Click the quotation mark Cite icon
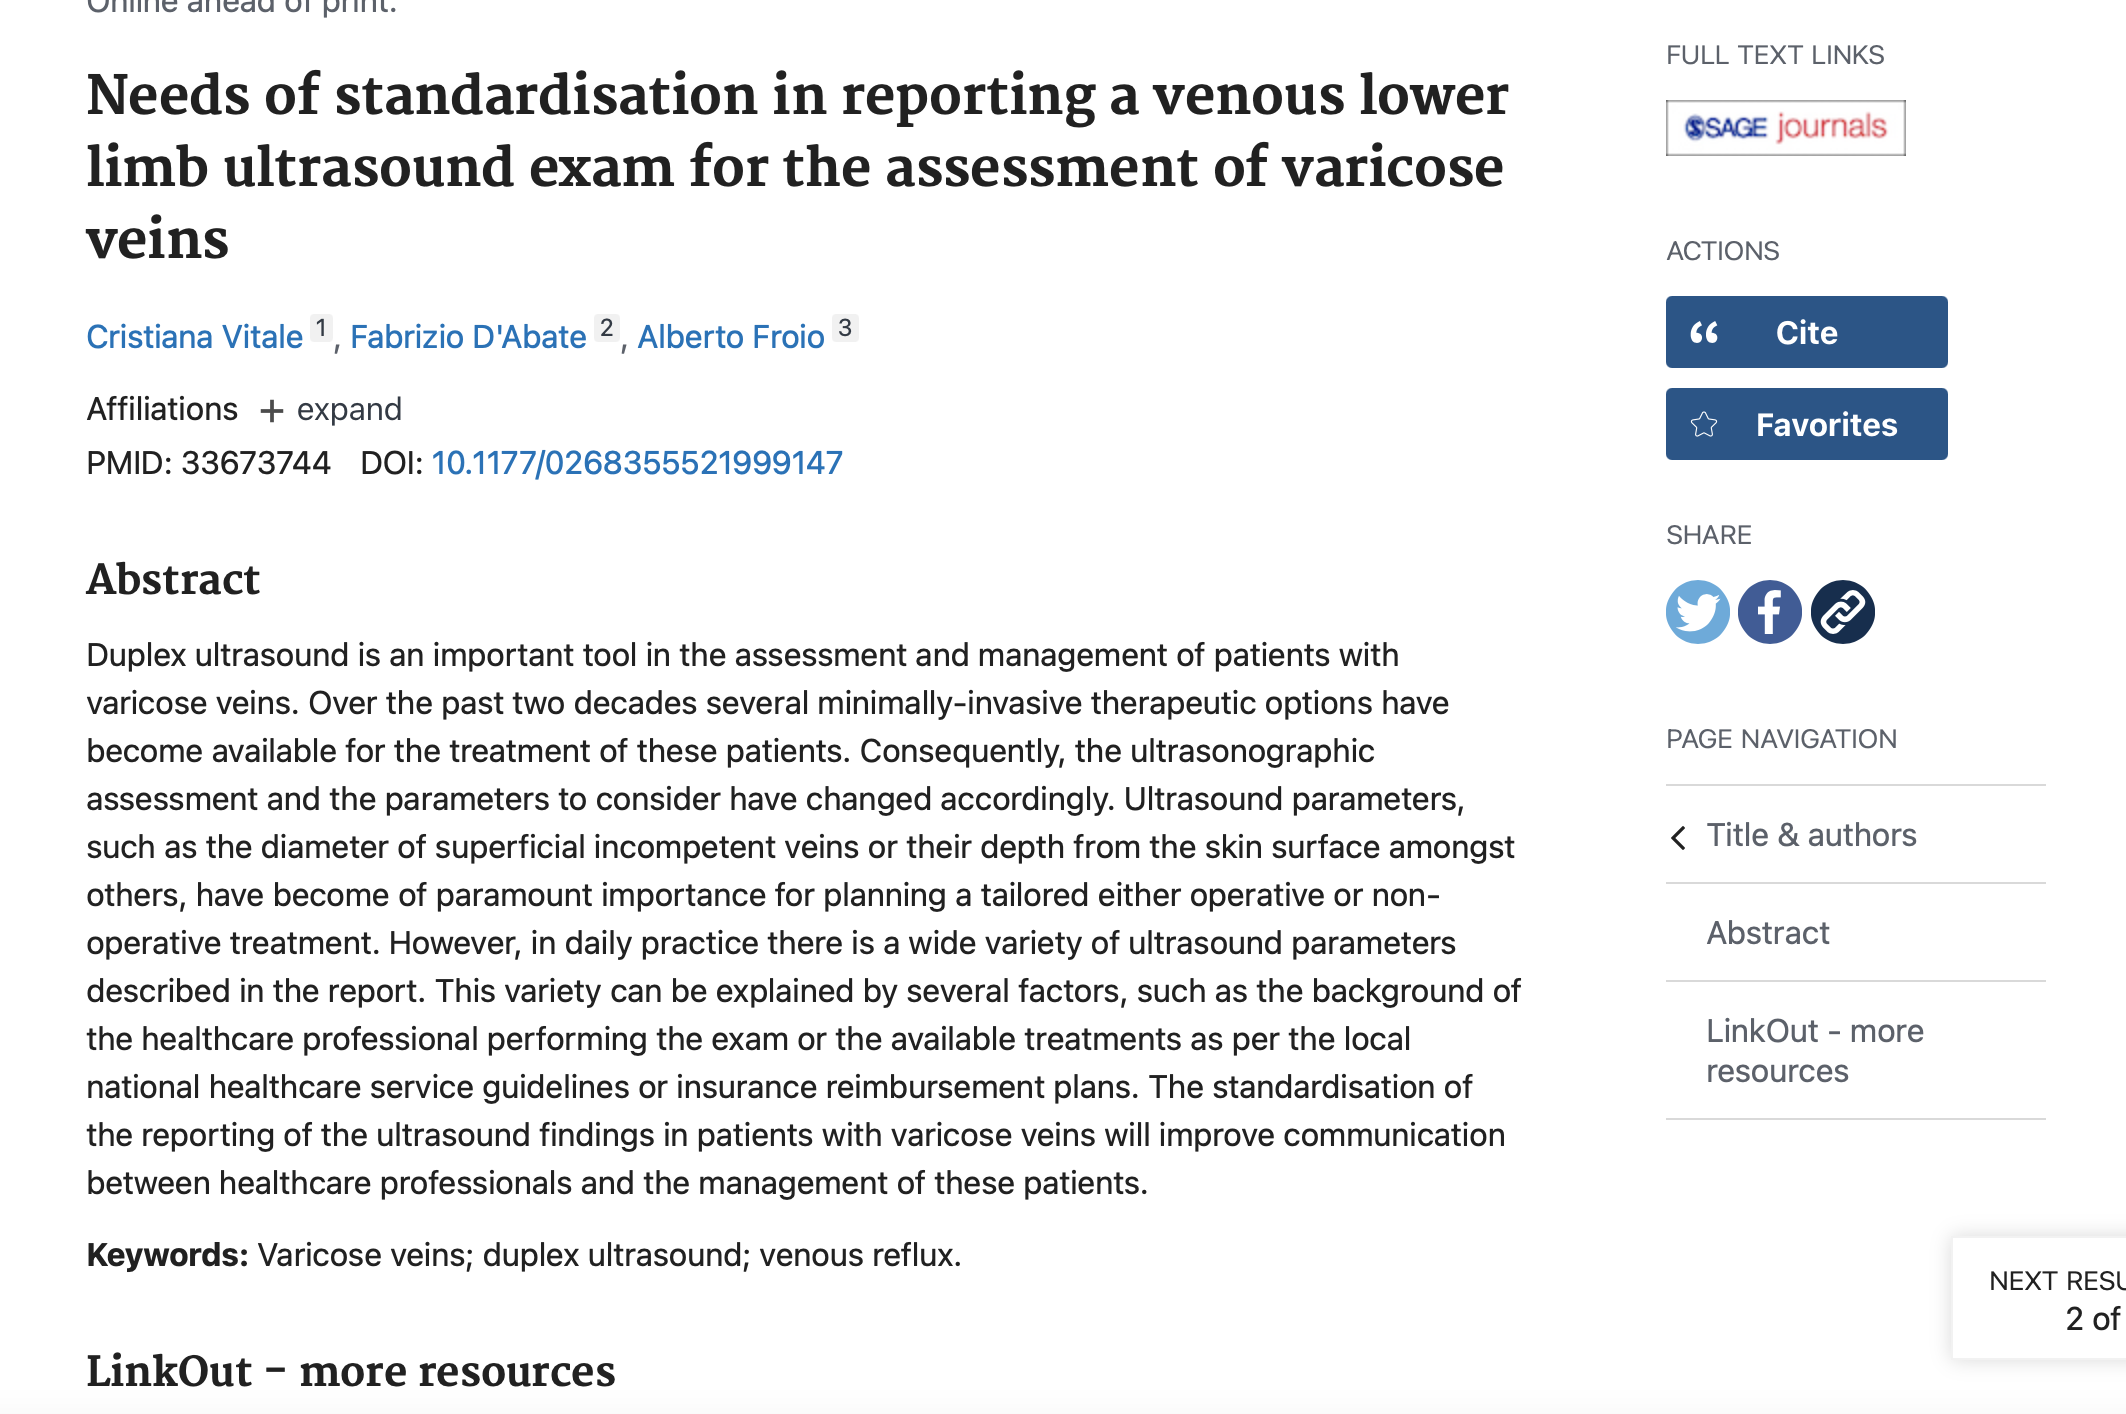The width and height of the screenshot is (2126, 1414). point(1704,333)
